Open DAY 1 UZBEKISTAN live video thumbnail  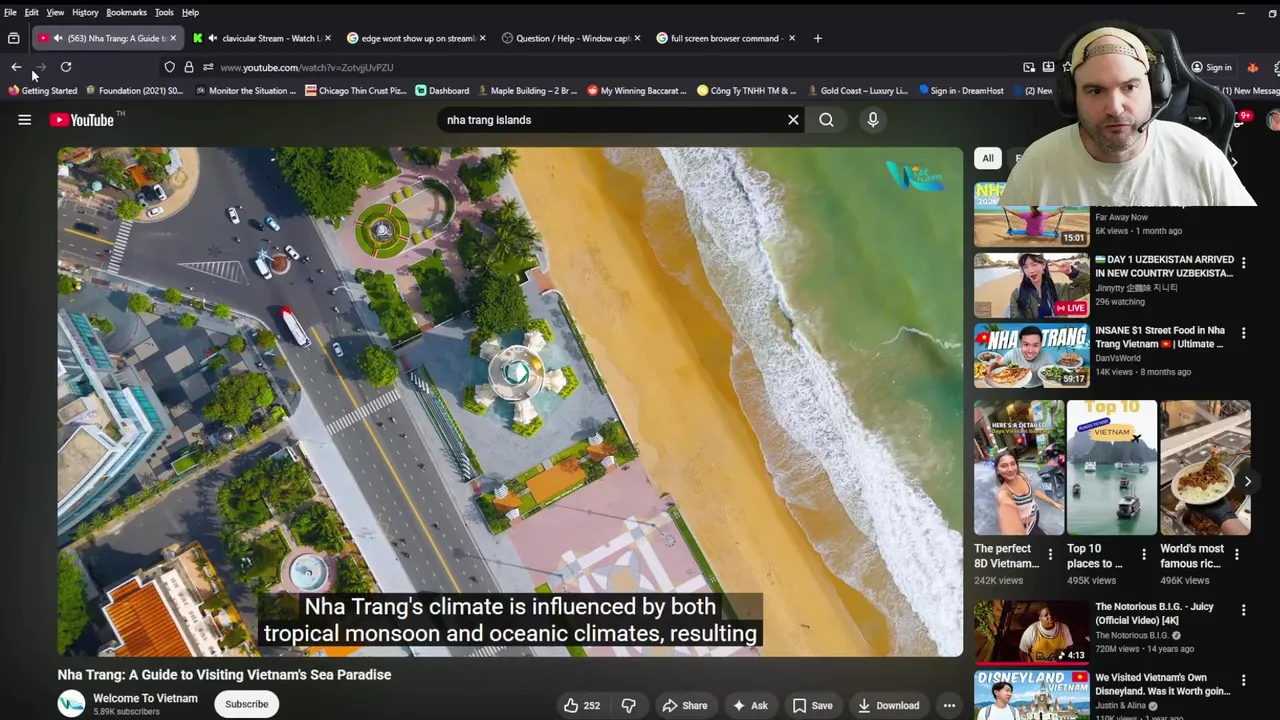coord(1032,286)
